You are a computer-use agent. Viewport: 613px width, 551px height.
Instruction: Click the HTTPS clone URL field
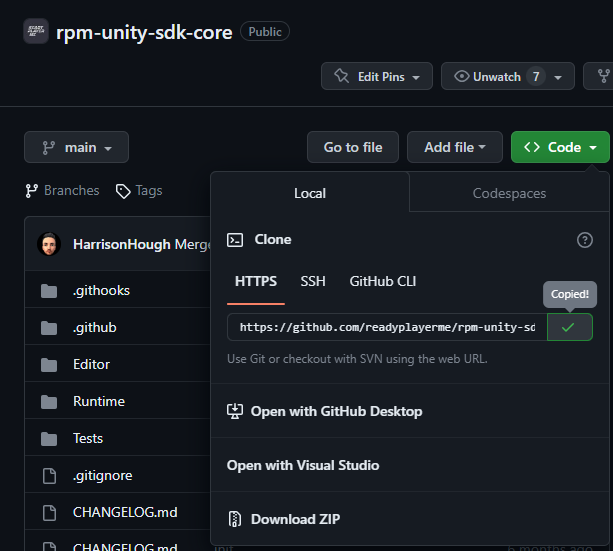[x=387, y=327]
